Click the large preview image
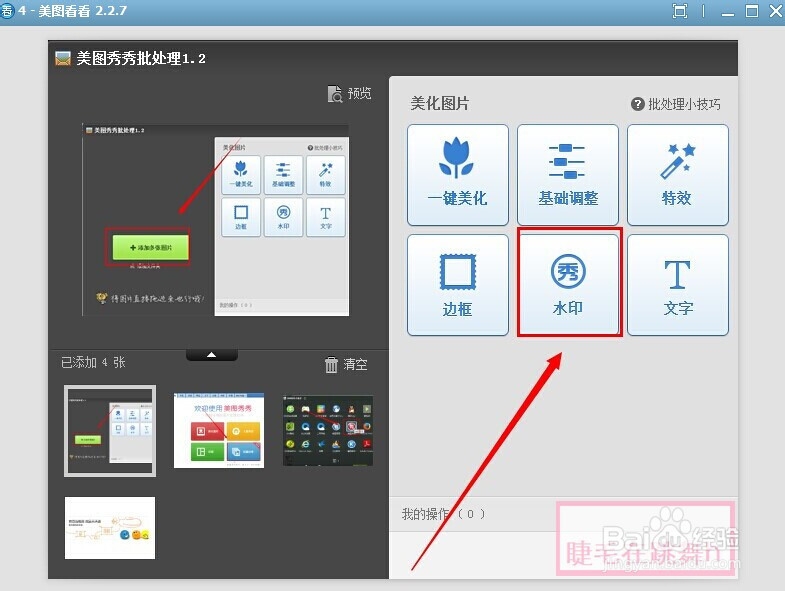The width and height of the screenshot is (785, 591). (216, 220)
